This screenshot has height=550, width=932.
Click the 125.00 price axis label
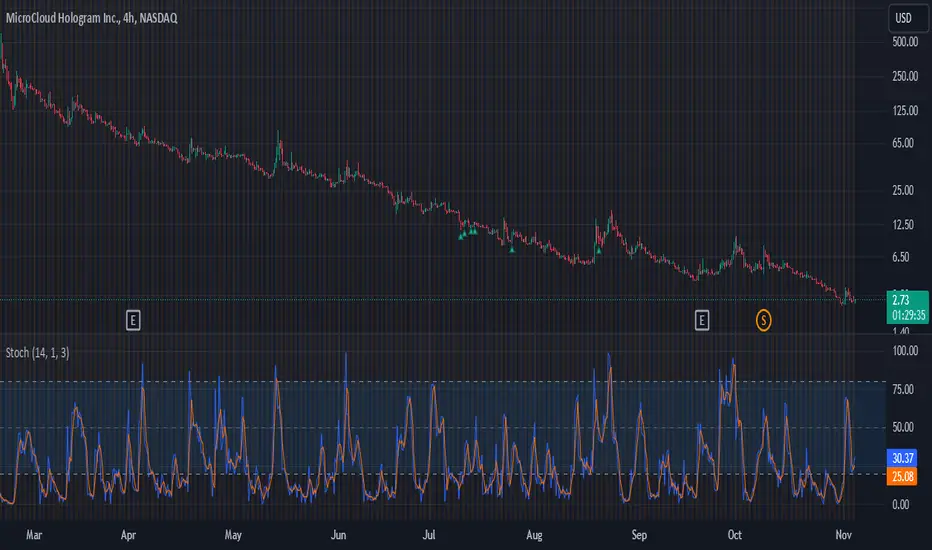tap(905, 111)
